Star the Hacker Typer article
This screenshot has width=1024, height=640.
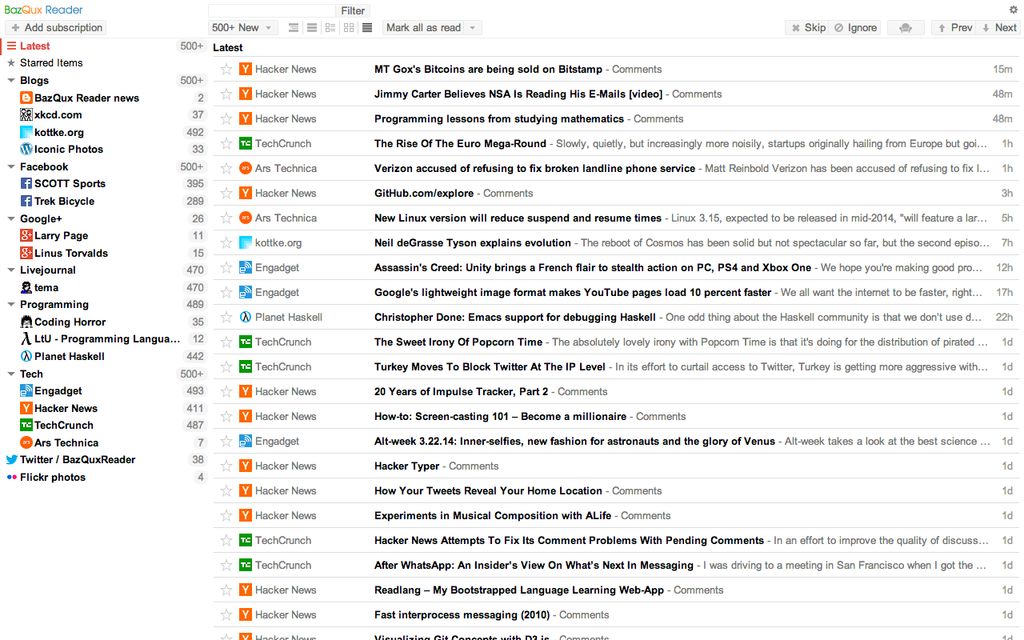point(225,465)
